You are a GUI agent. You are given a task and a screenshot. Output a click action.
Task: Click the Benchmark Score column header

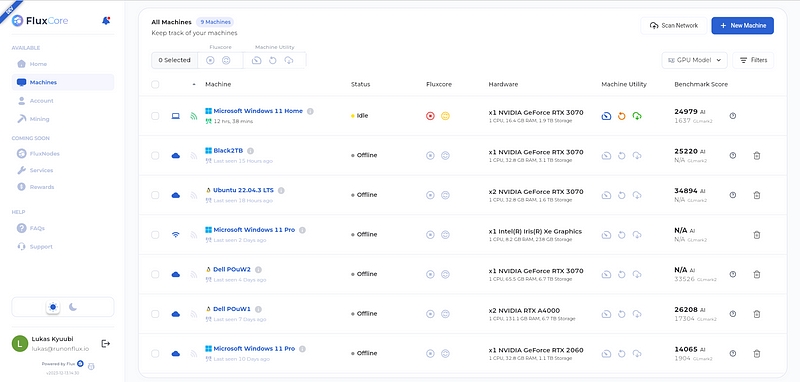click(x=701, y=85)
